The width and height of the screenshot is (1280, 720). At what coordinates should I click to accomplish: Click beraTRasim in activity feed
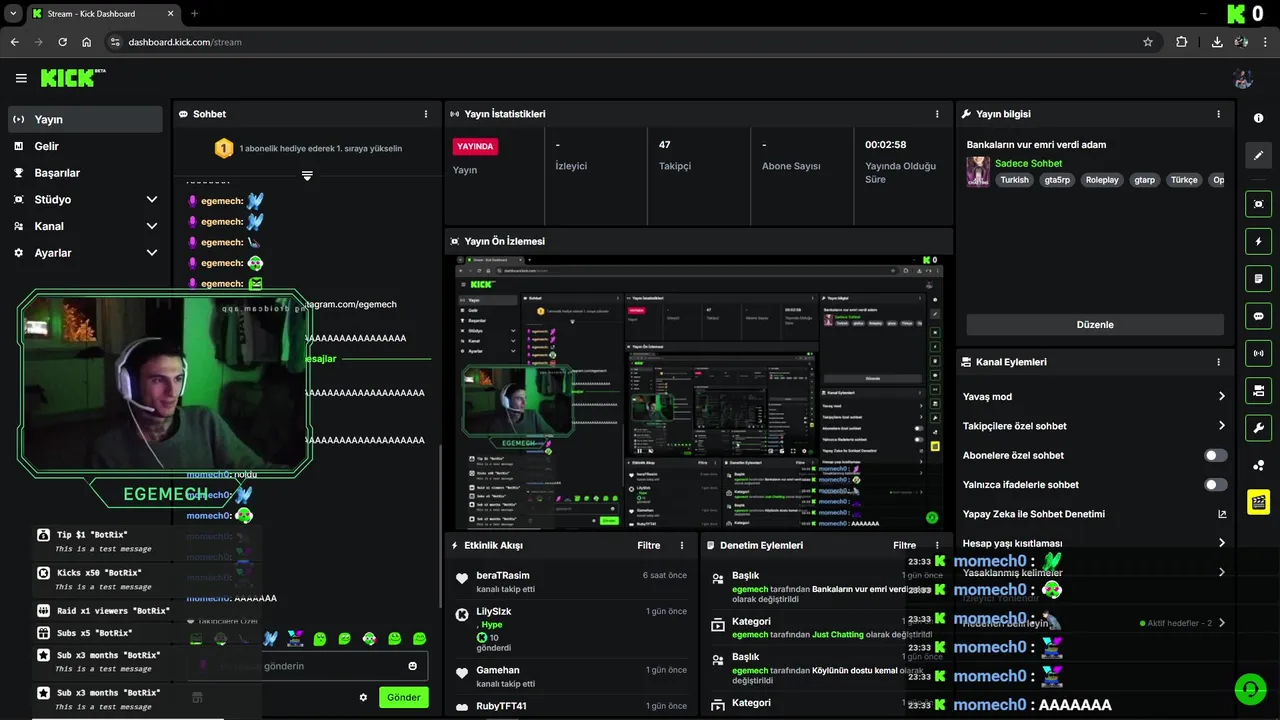pos(503,575)
